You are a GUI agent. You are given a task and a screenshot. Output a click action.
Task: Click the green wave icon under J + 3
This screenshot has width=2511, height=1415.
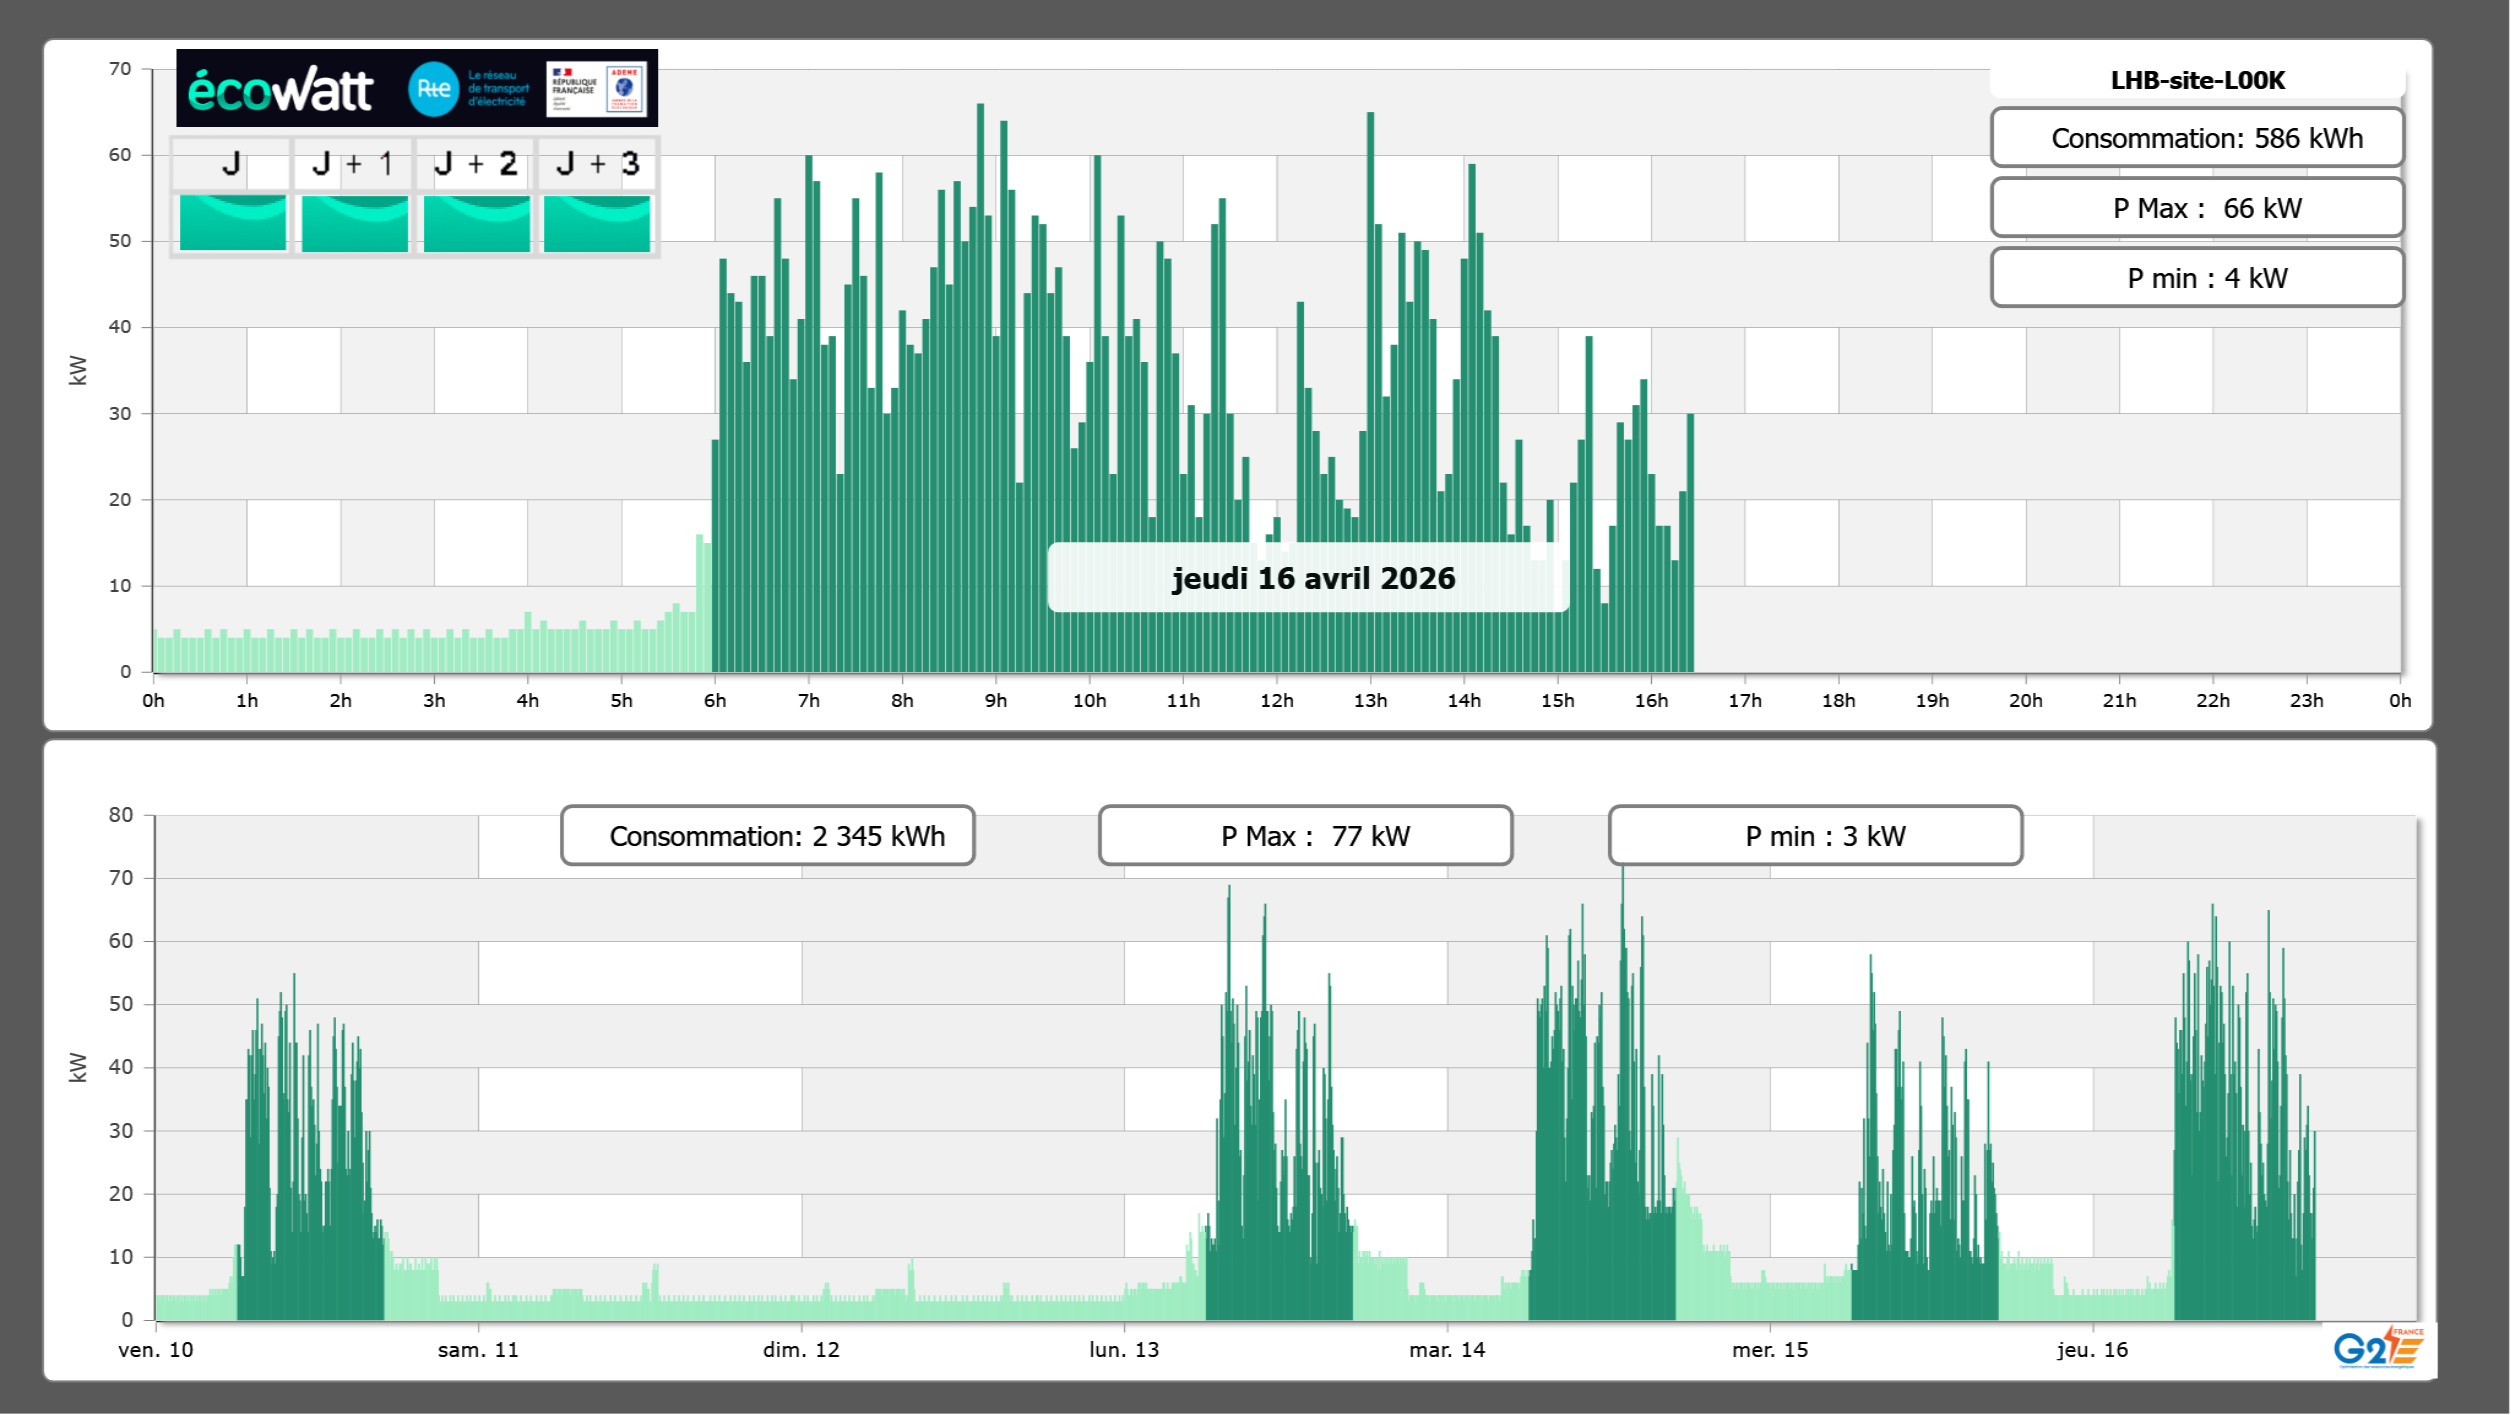(597, 223)
